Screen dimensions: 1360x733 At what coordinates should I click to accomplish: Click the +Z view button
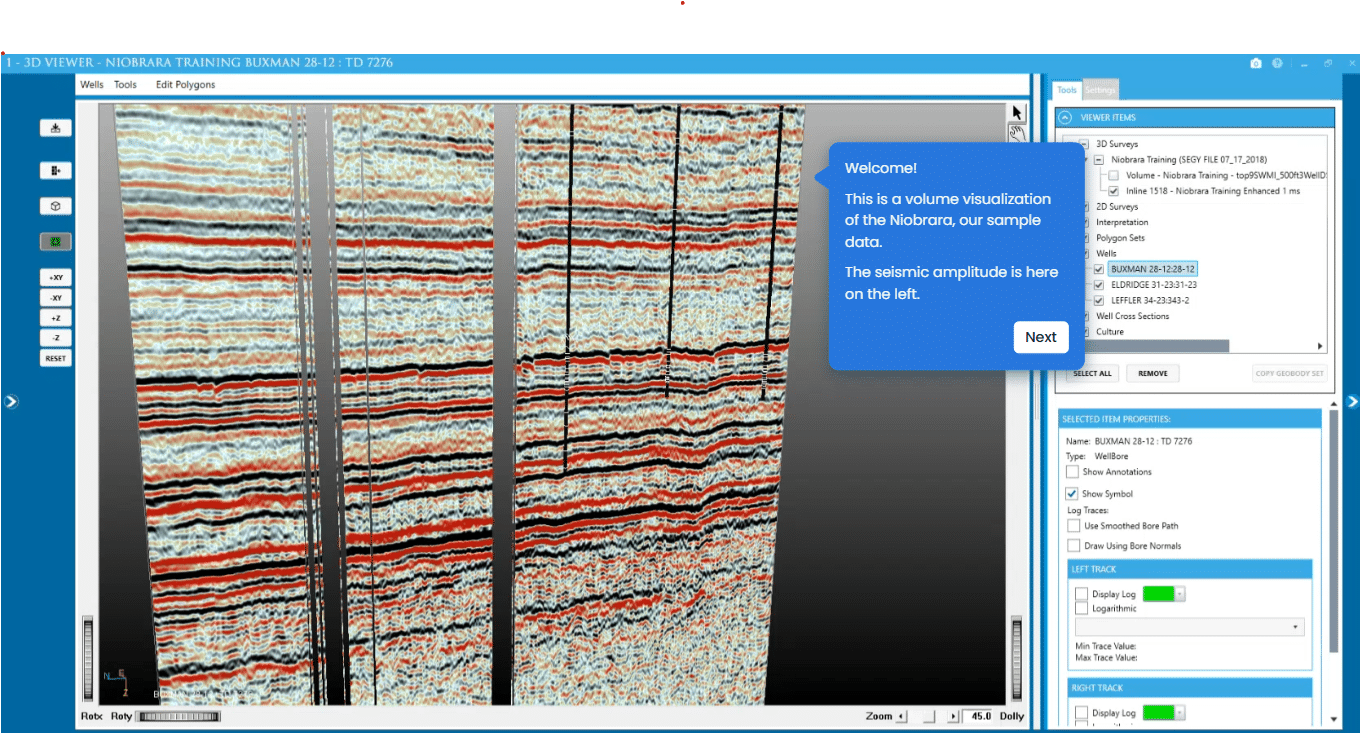tap(55, 317)
